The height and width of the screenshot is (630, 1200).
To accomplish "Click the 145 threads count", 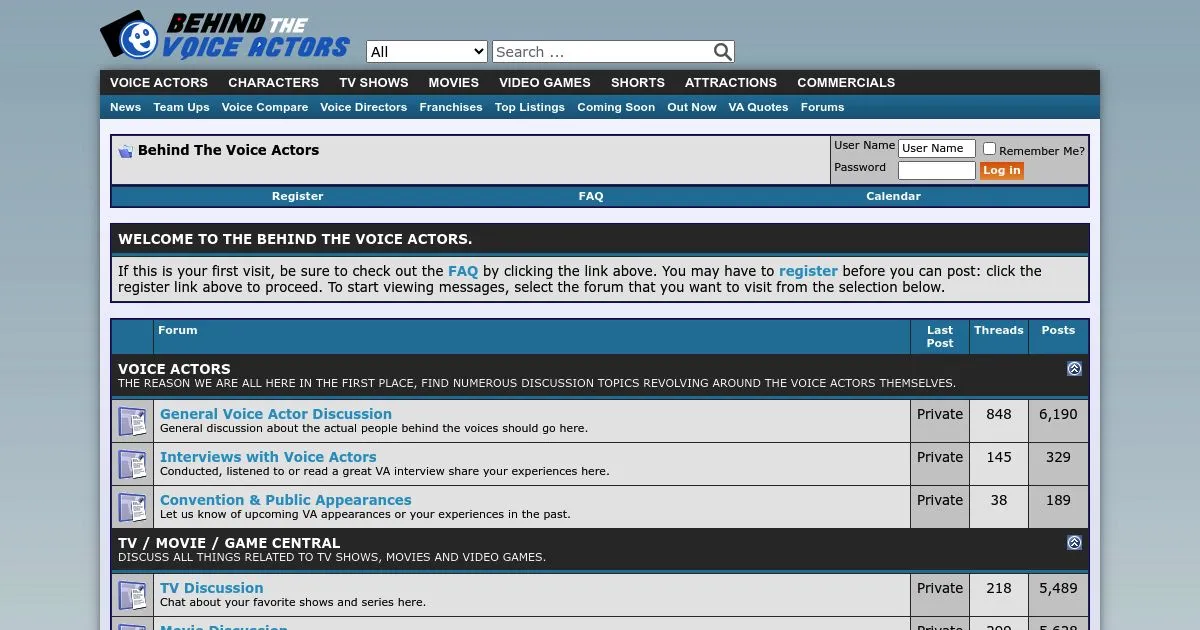I will (999, 457).
